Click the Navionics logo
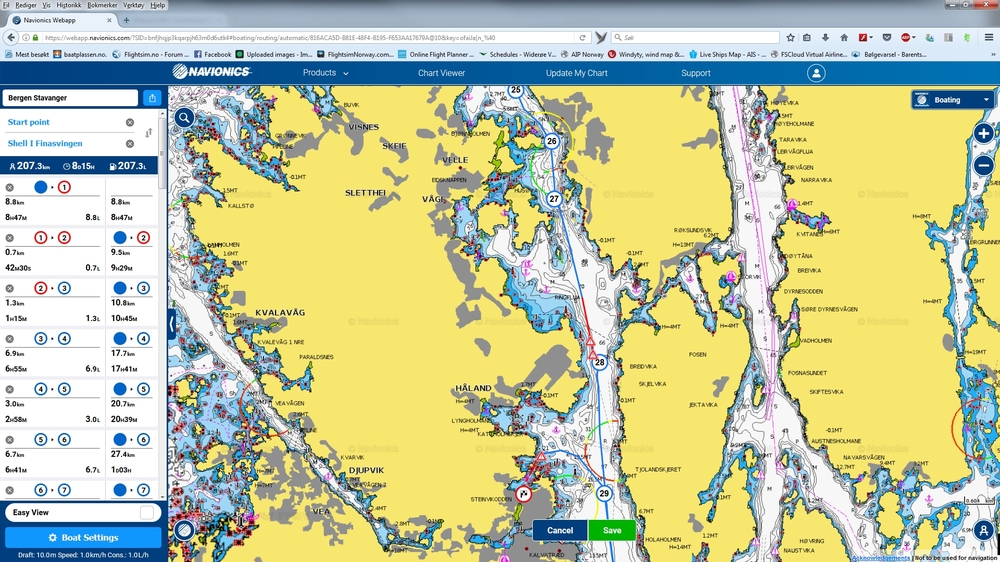This screenshot has width=1000, height=562. [212, 72]
